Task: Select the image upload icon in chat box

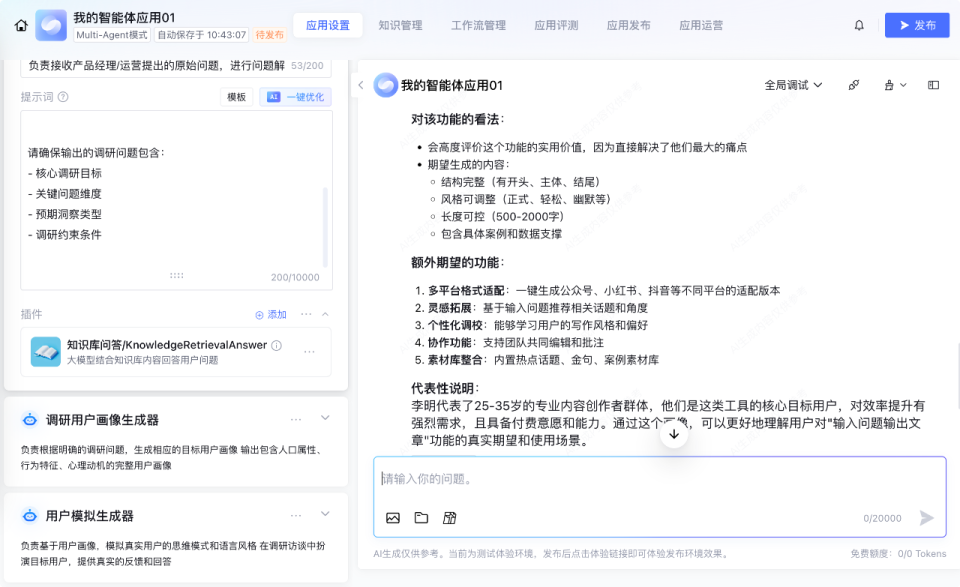Action: pos(393,518)
